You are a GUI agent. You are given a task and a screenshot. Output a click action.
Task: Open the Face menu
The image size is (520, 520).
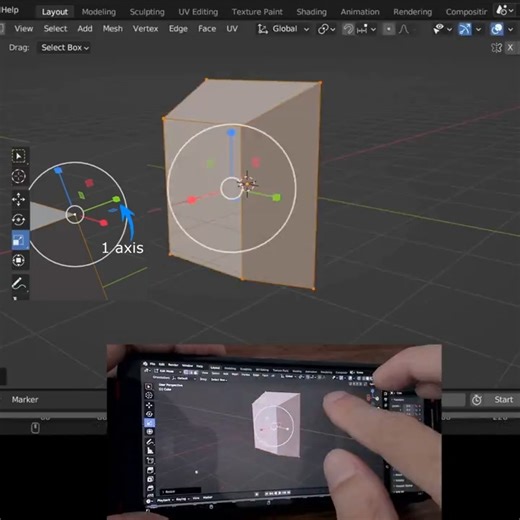[207, 29]
